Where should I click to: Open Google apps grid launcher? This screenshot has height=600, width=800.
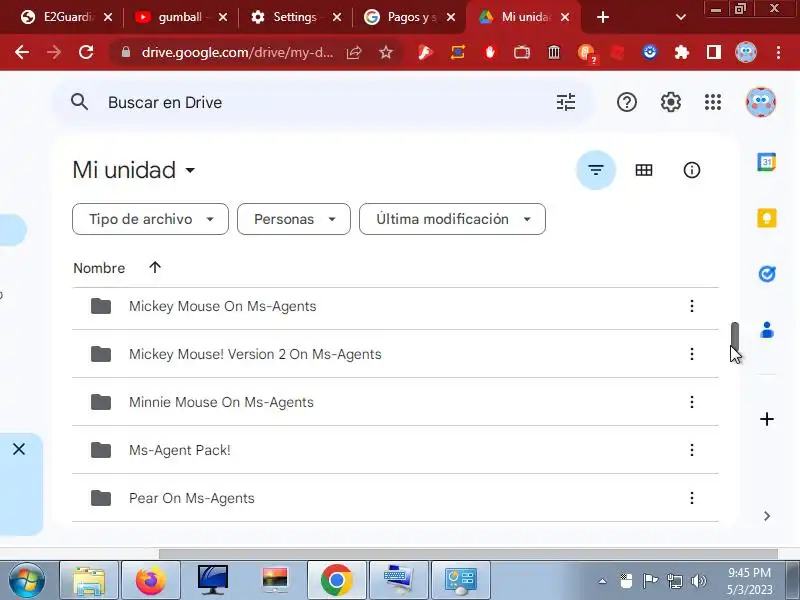[713, 103]
